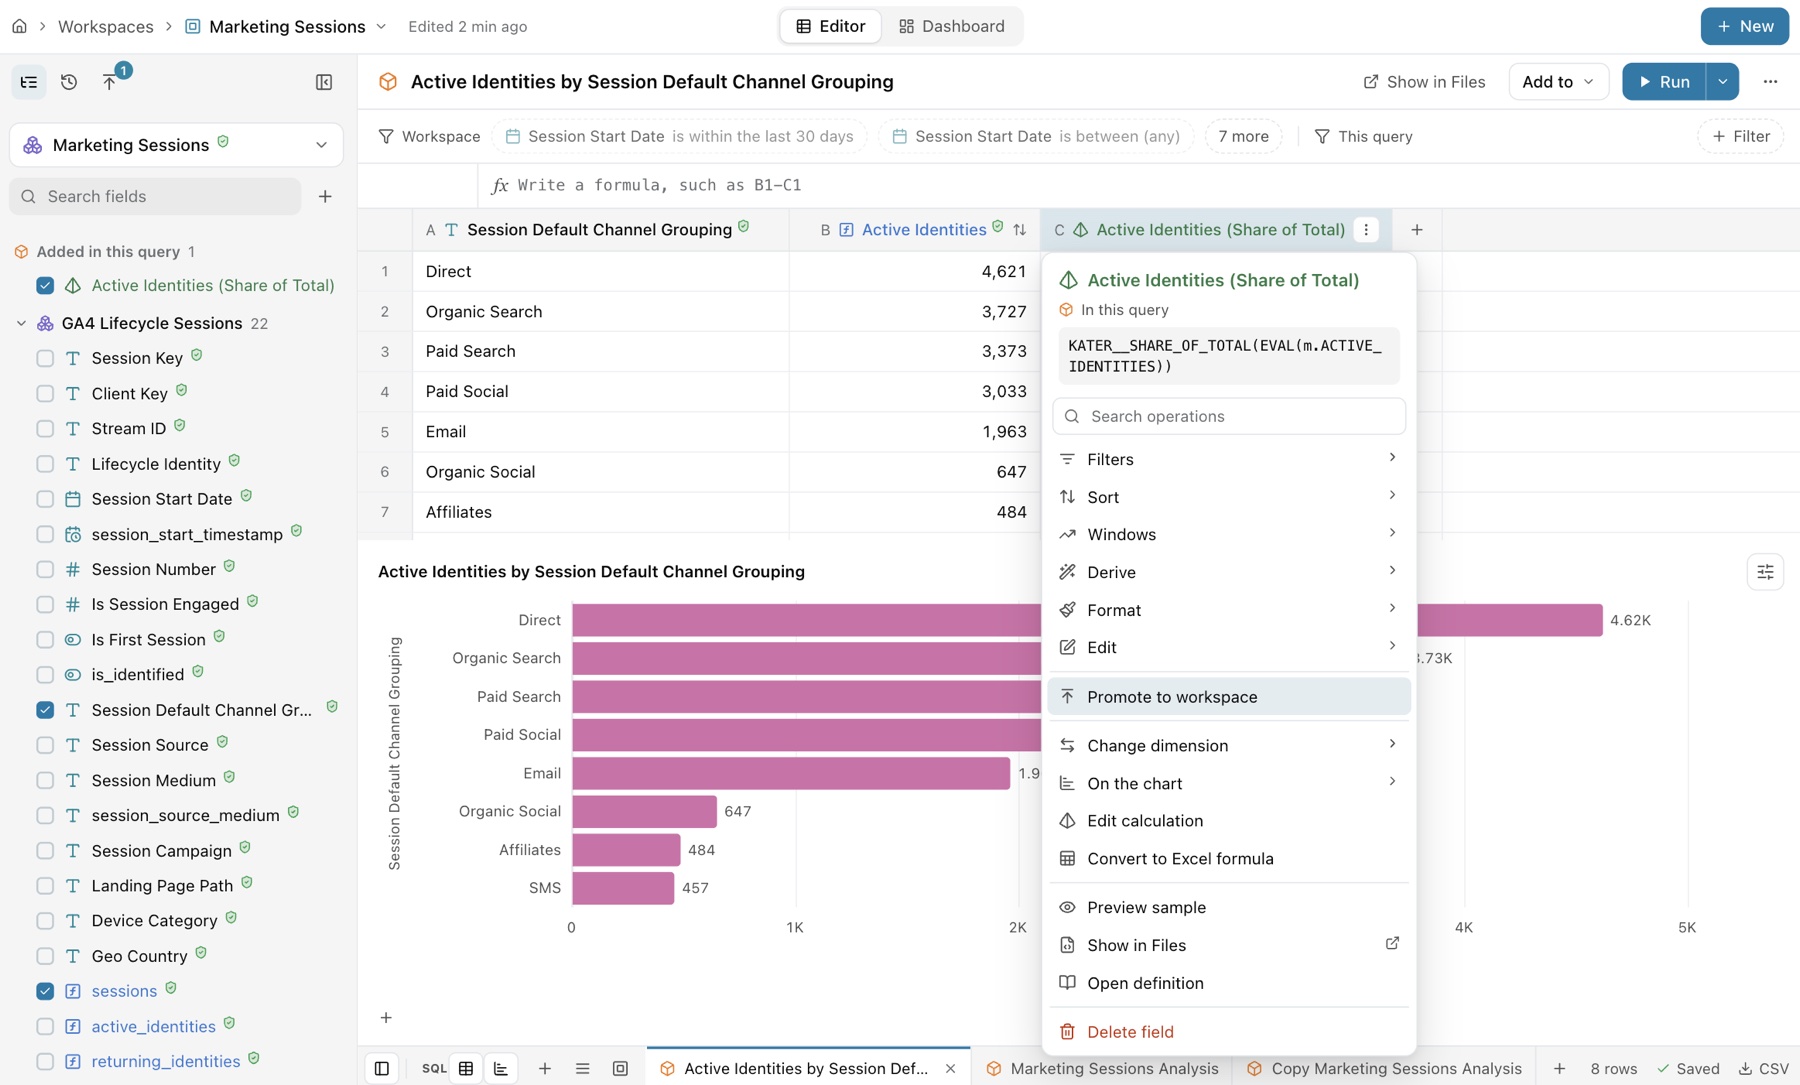Click the SMS bar in the chart
Screen dimensions: 1800x1085
(623, 888)
